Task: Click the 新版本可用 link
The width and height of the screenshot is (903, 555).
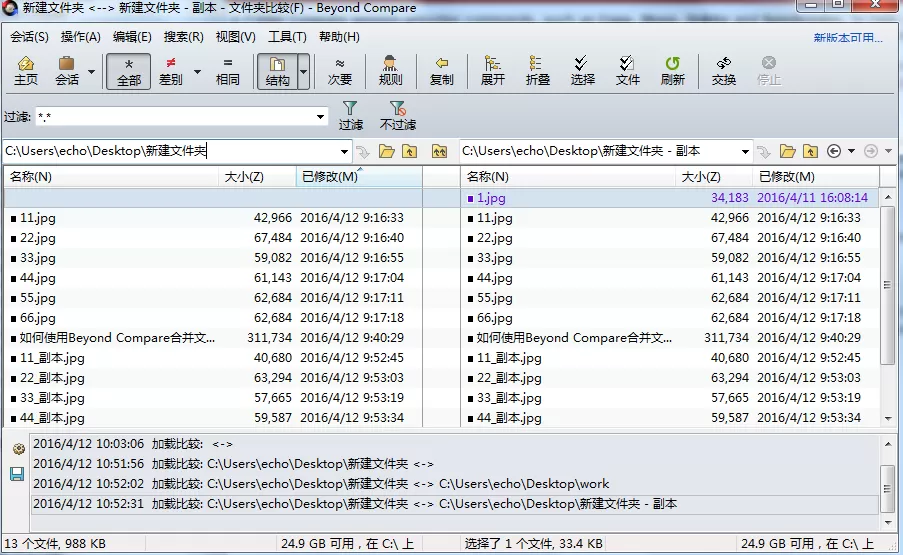Action: (847, 38)
